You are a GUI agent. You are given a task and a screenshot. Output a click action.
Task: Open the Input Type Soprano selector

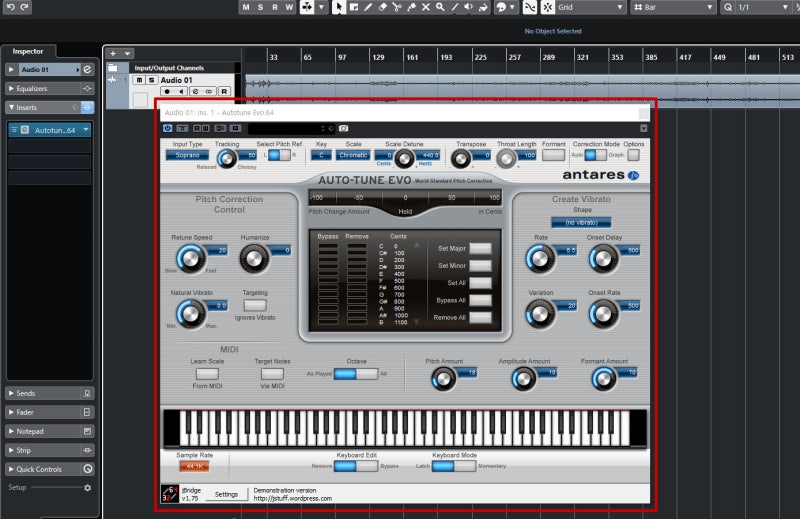(187, 155)
